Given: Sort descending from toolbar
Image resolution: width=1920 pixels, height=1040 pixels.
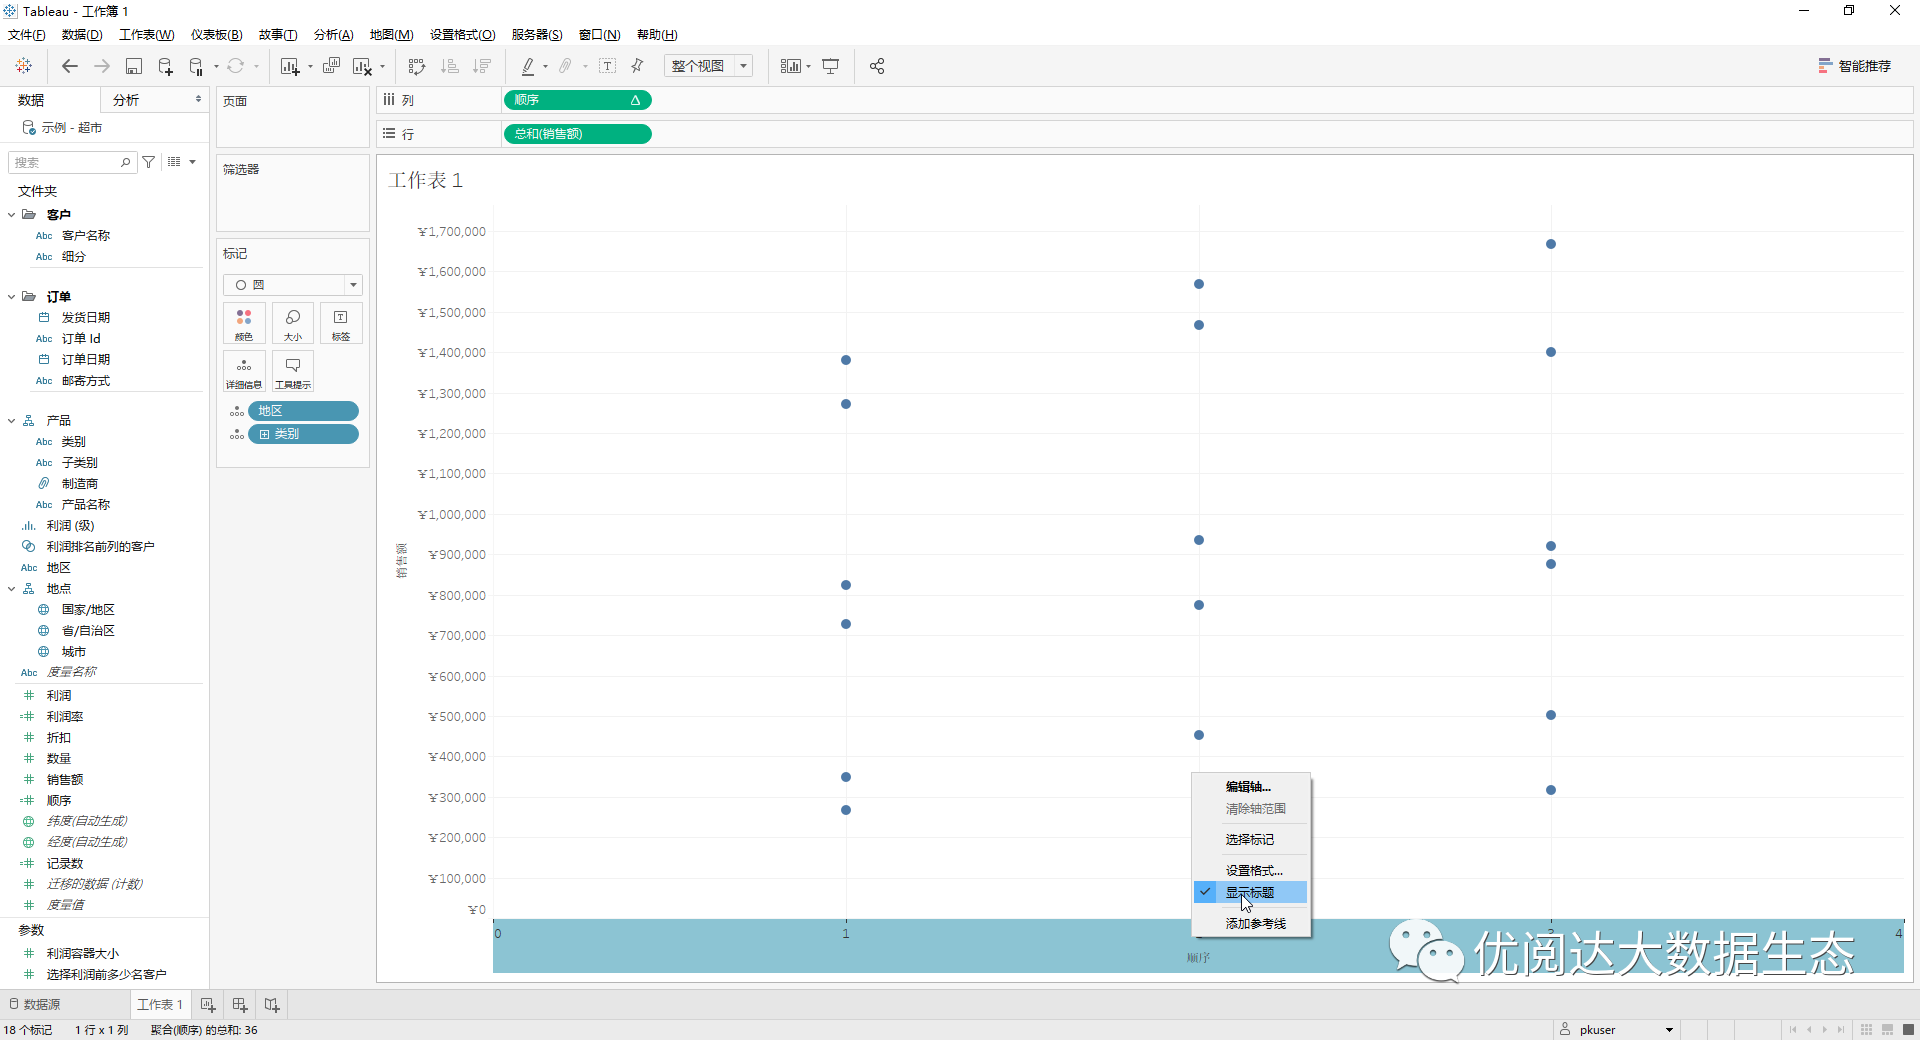Looking at the screenshot, I should click(x=482, y=66).
